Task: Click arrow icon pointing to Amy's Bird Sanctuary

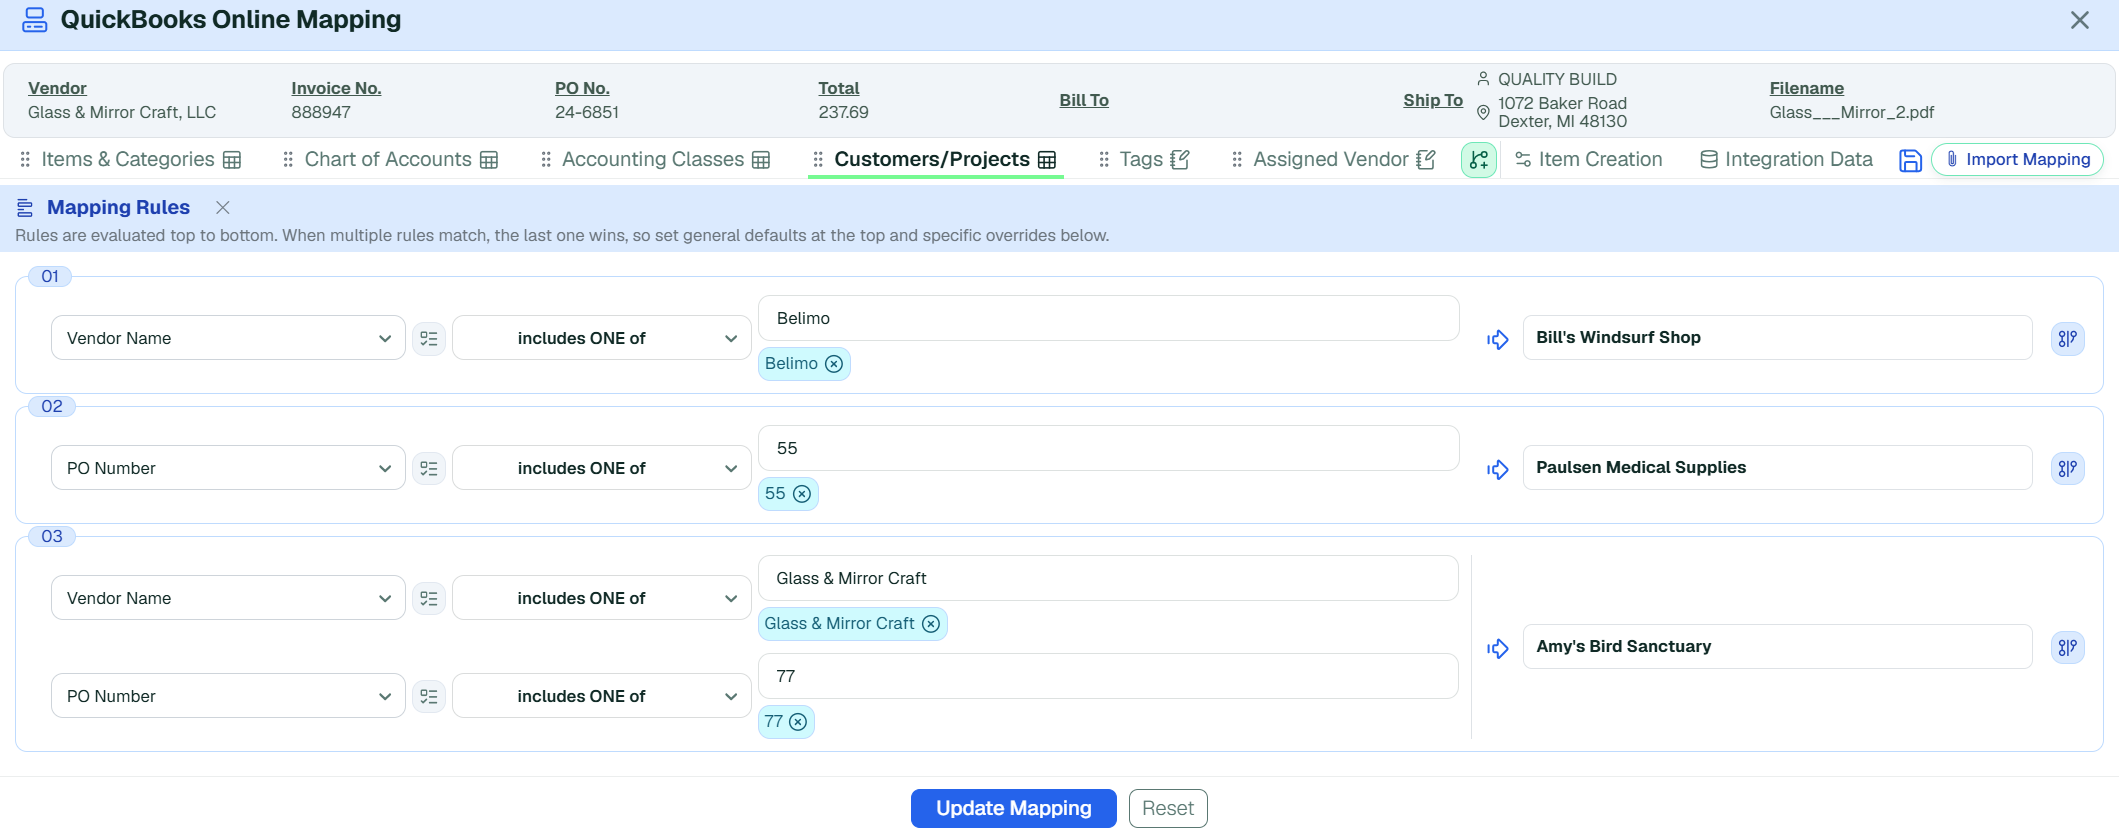Action: tap(1497, 649)
